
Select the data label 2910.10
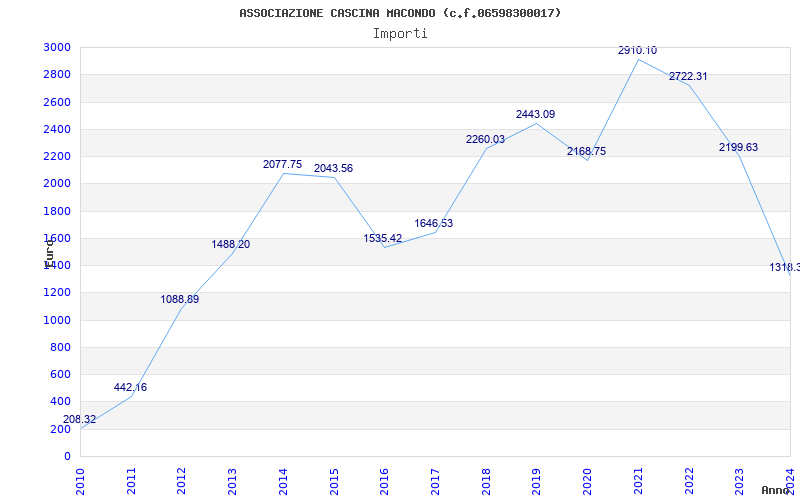[x=637, y=51]
